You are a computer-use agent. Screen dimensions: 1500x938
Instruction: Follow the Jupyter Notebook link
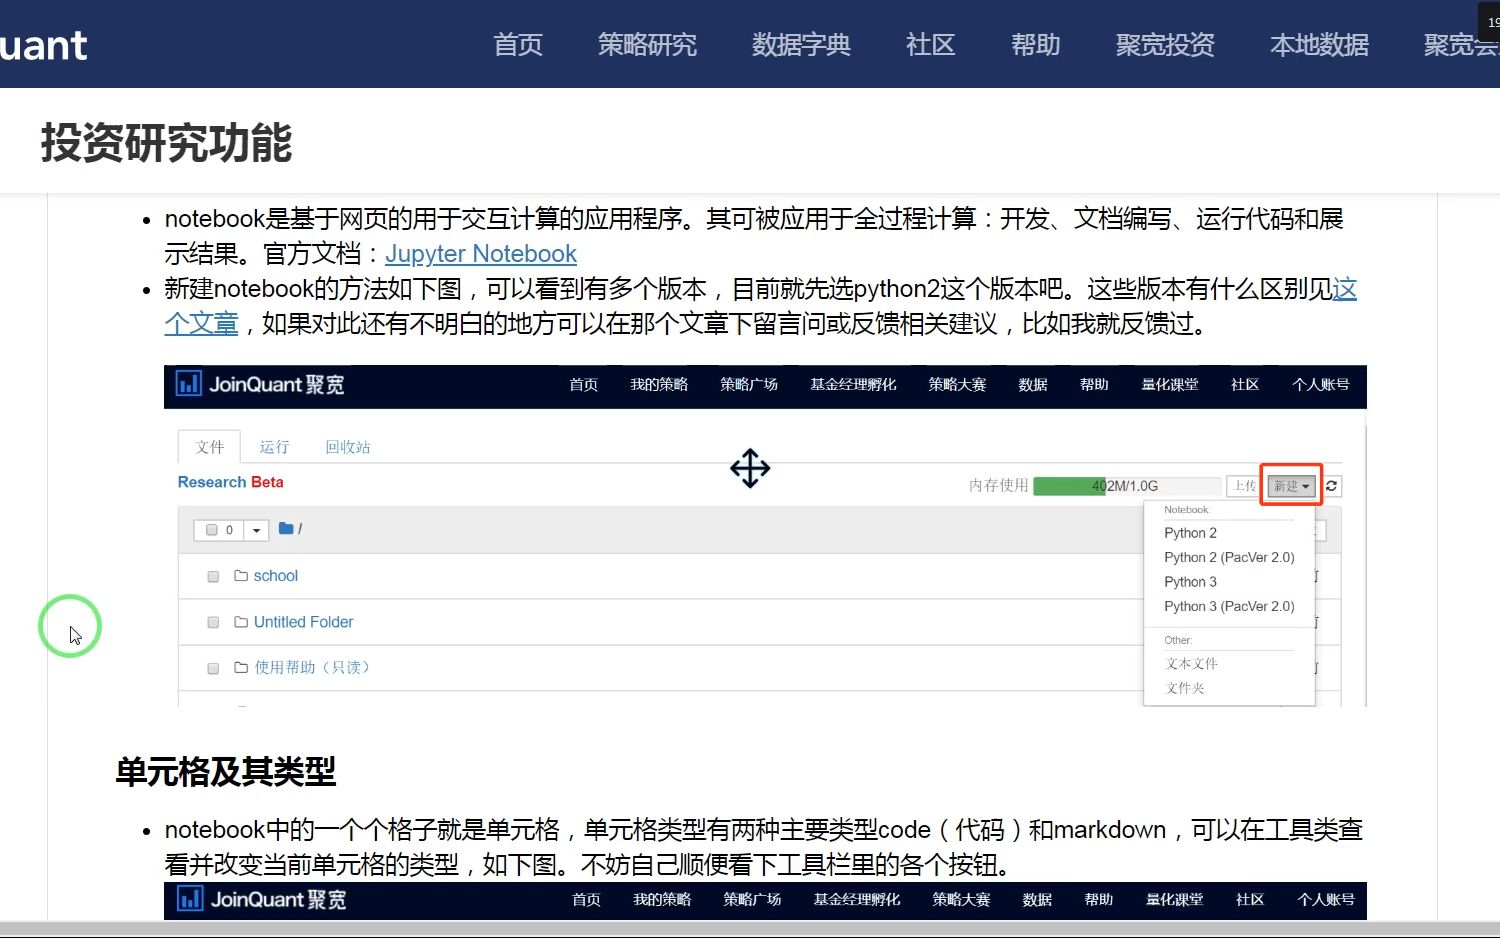pyautogui.click(x=481, y=254)
